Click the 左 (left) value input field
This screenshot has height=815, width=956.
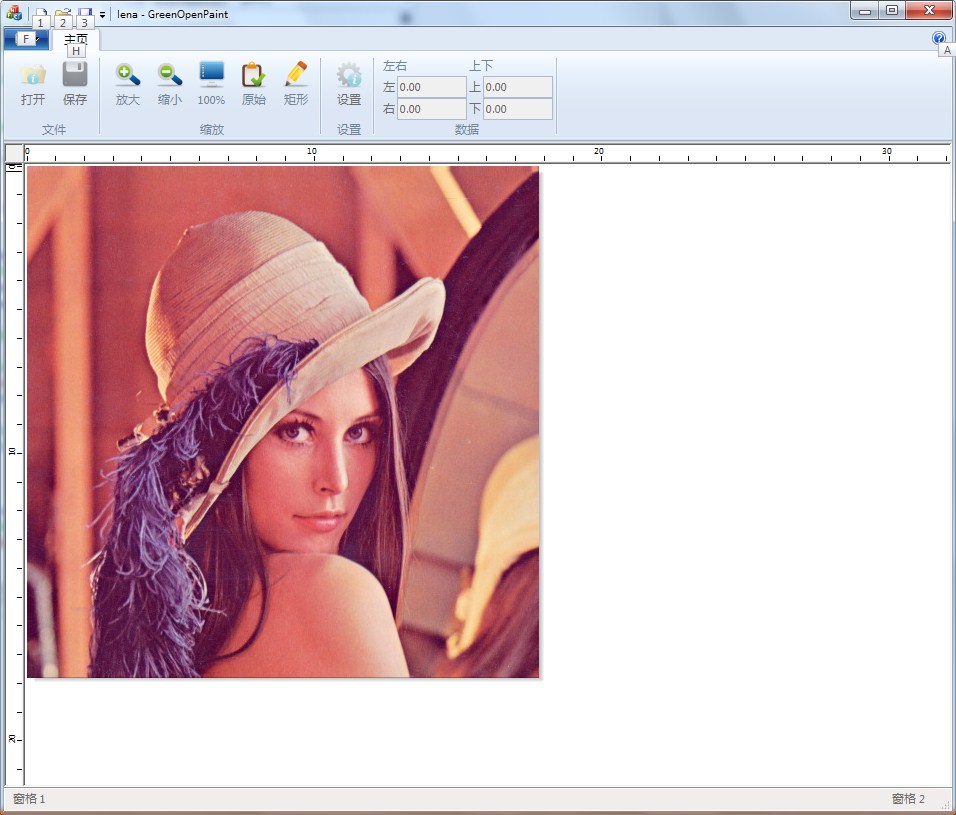[431, 88]
